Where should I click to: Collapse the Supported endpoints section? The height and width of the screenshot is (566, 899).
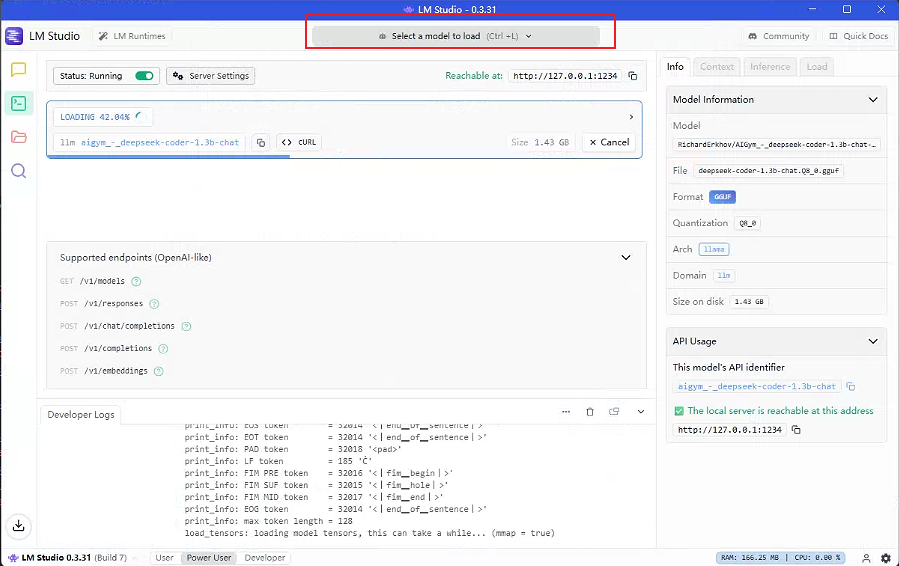pyautogui.click(x=626, y=257)
